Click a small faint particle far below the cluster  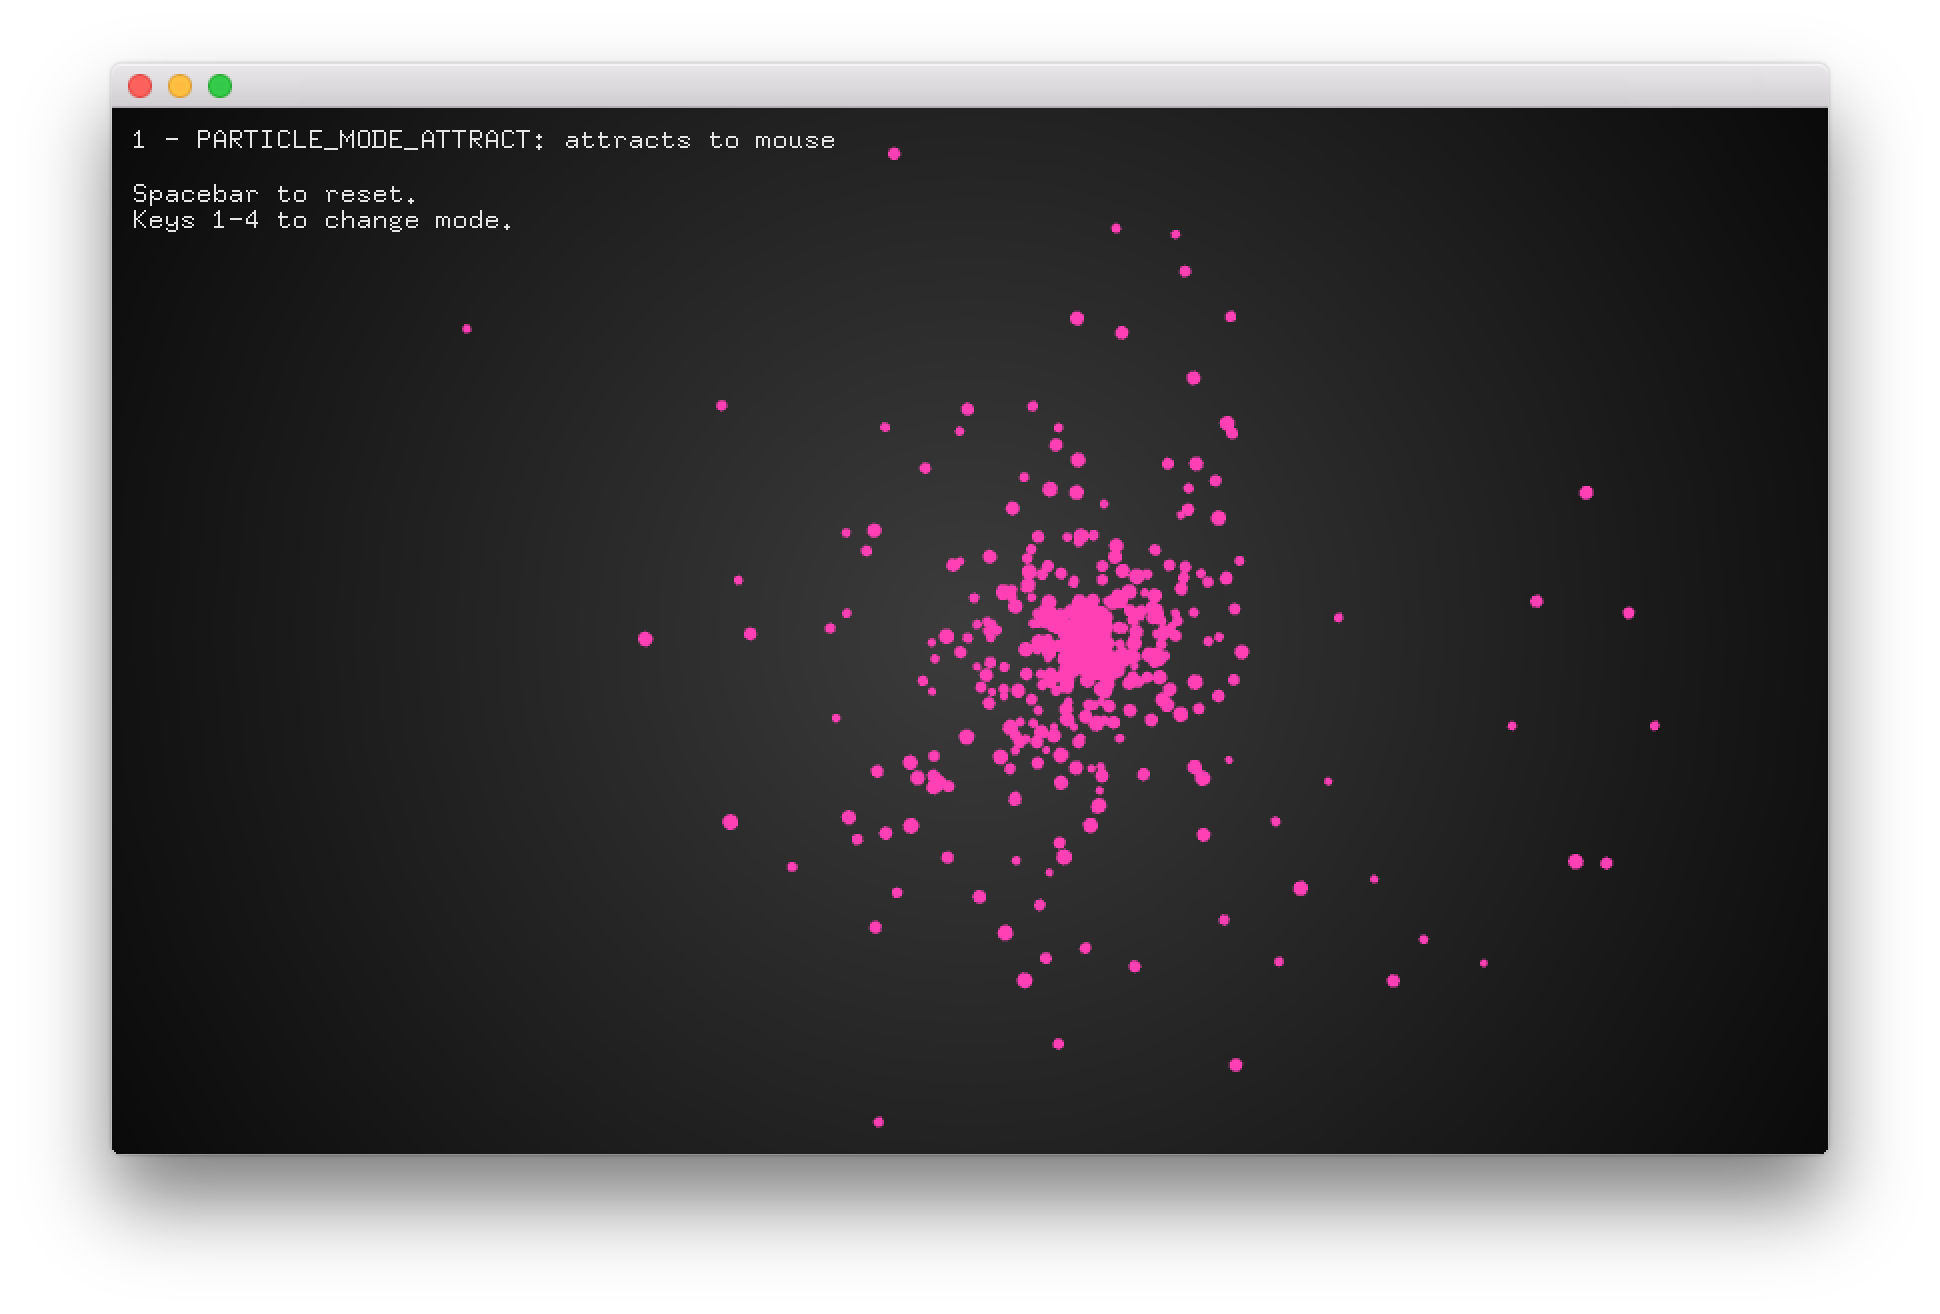point(1057,1043)
